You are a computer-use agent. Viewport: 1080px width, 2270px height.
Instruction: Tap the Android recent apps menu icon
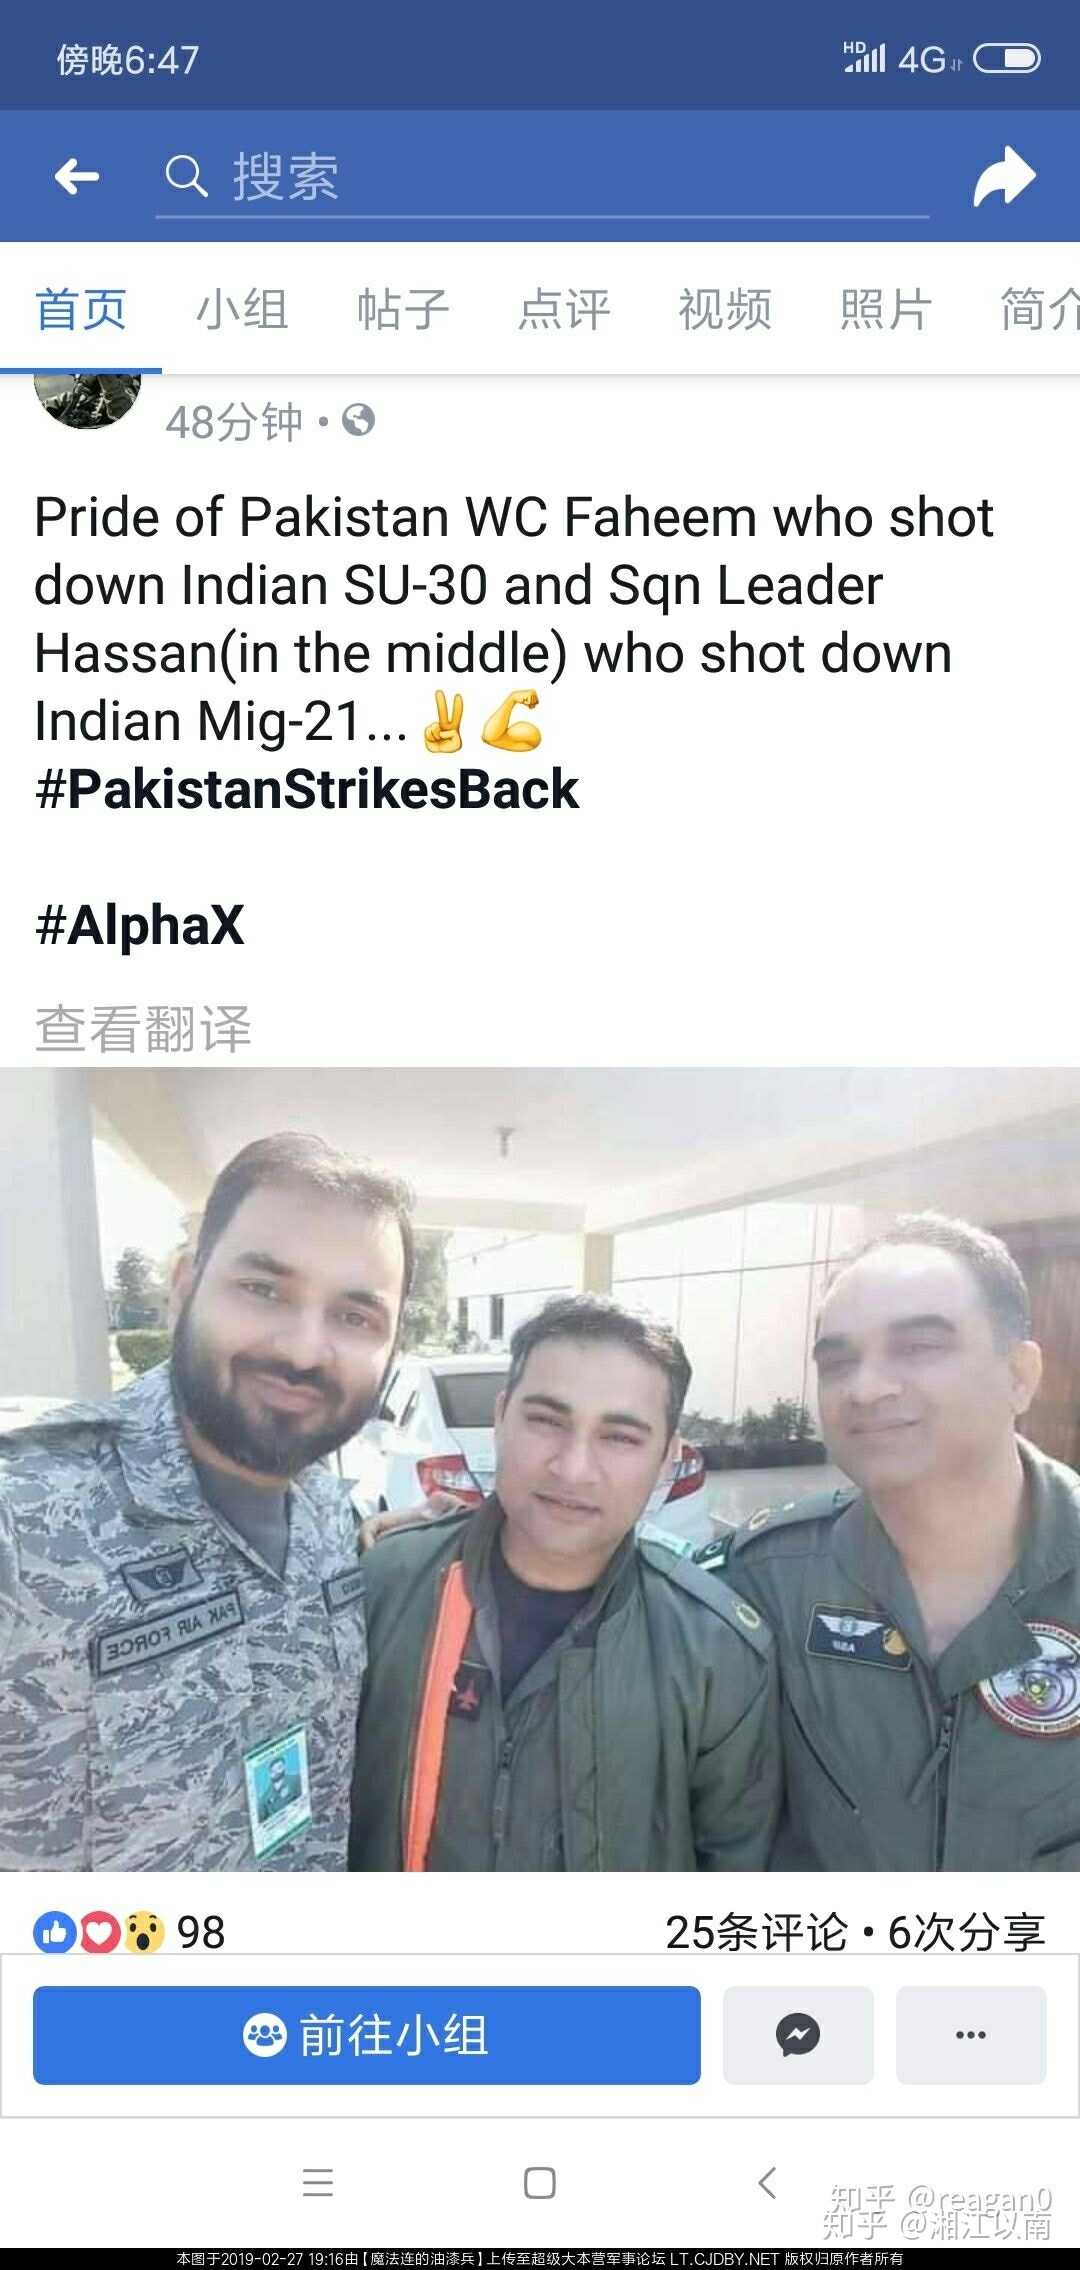[317, 2182]
